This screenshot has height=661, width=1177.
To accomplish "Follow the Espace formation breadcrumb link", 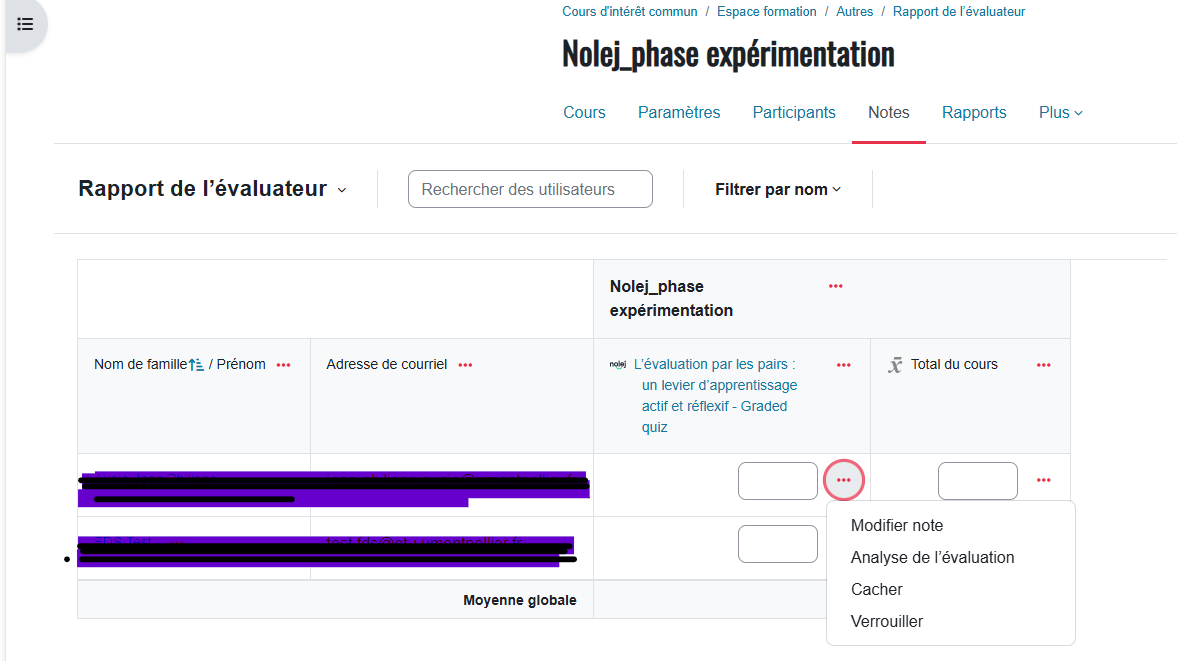I will click(x=766, y=12).
